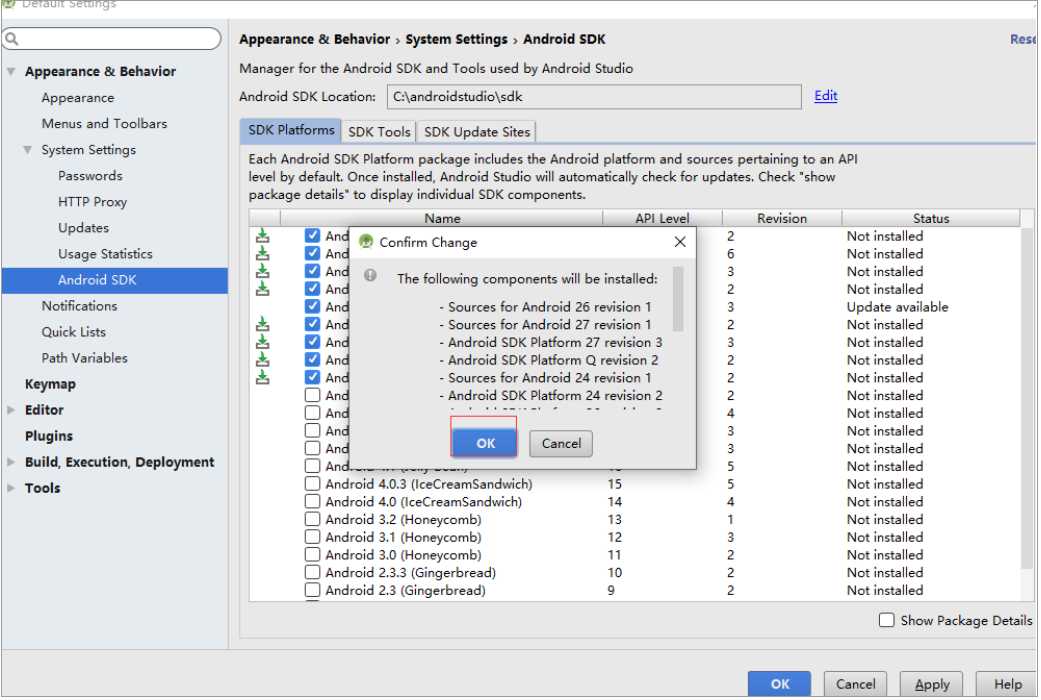
Task: Check Android 4.0.3 (IceCreamSandwich) platform
Action: coord(312,483)
